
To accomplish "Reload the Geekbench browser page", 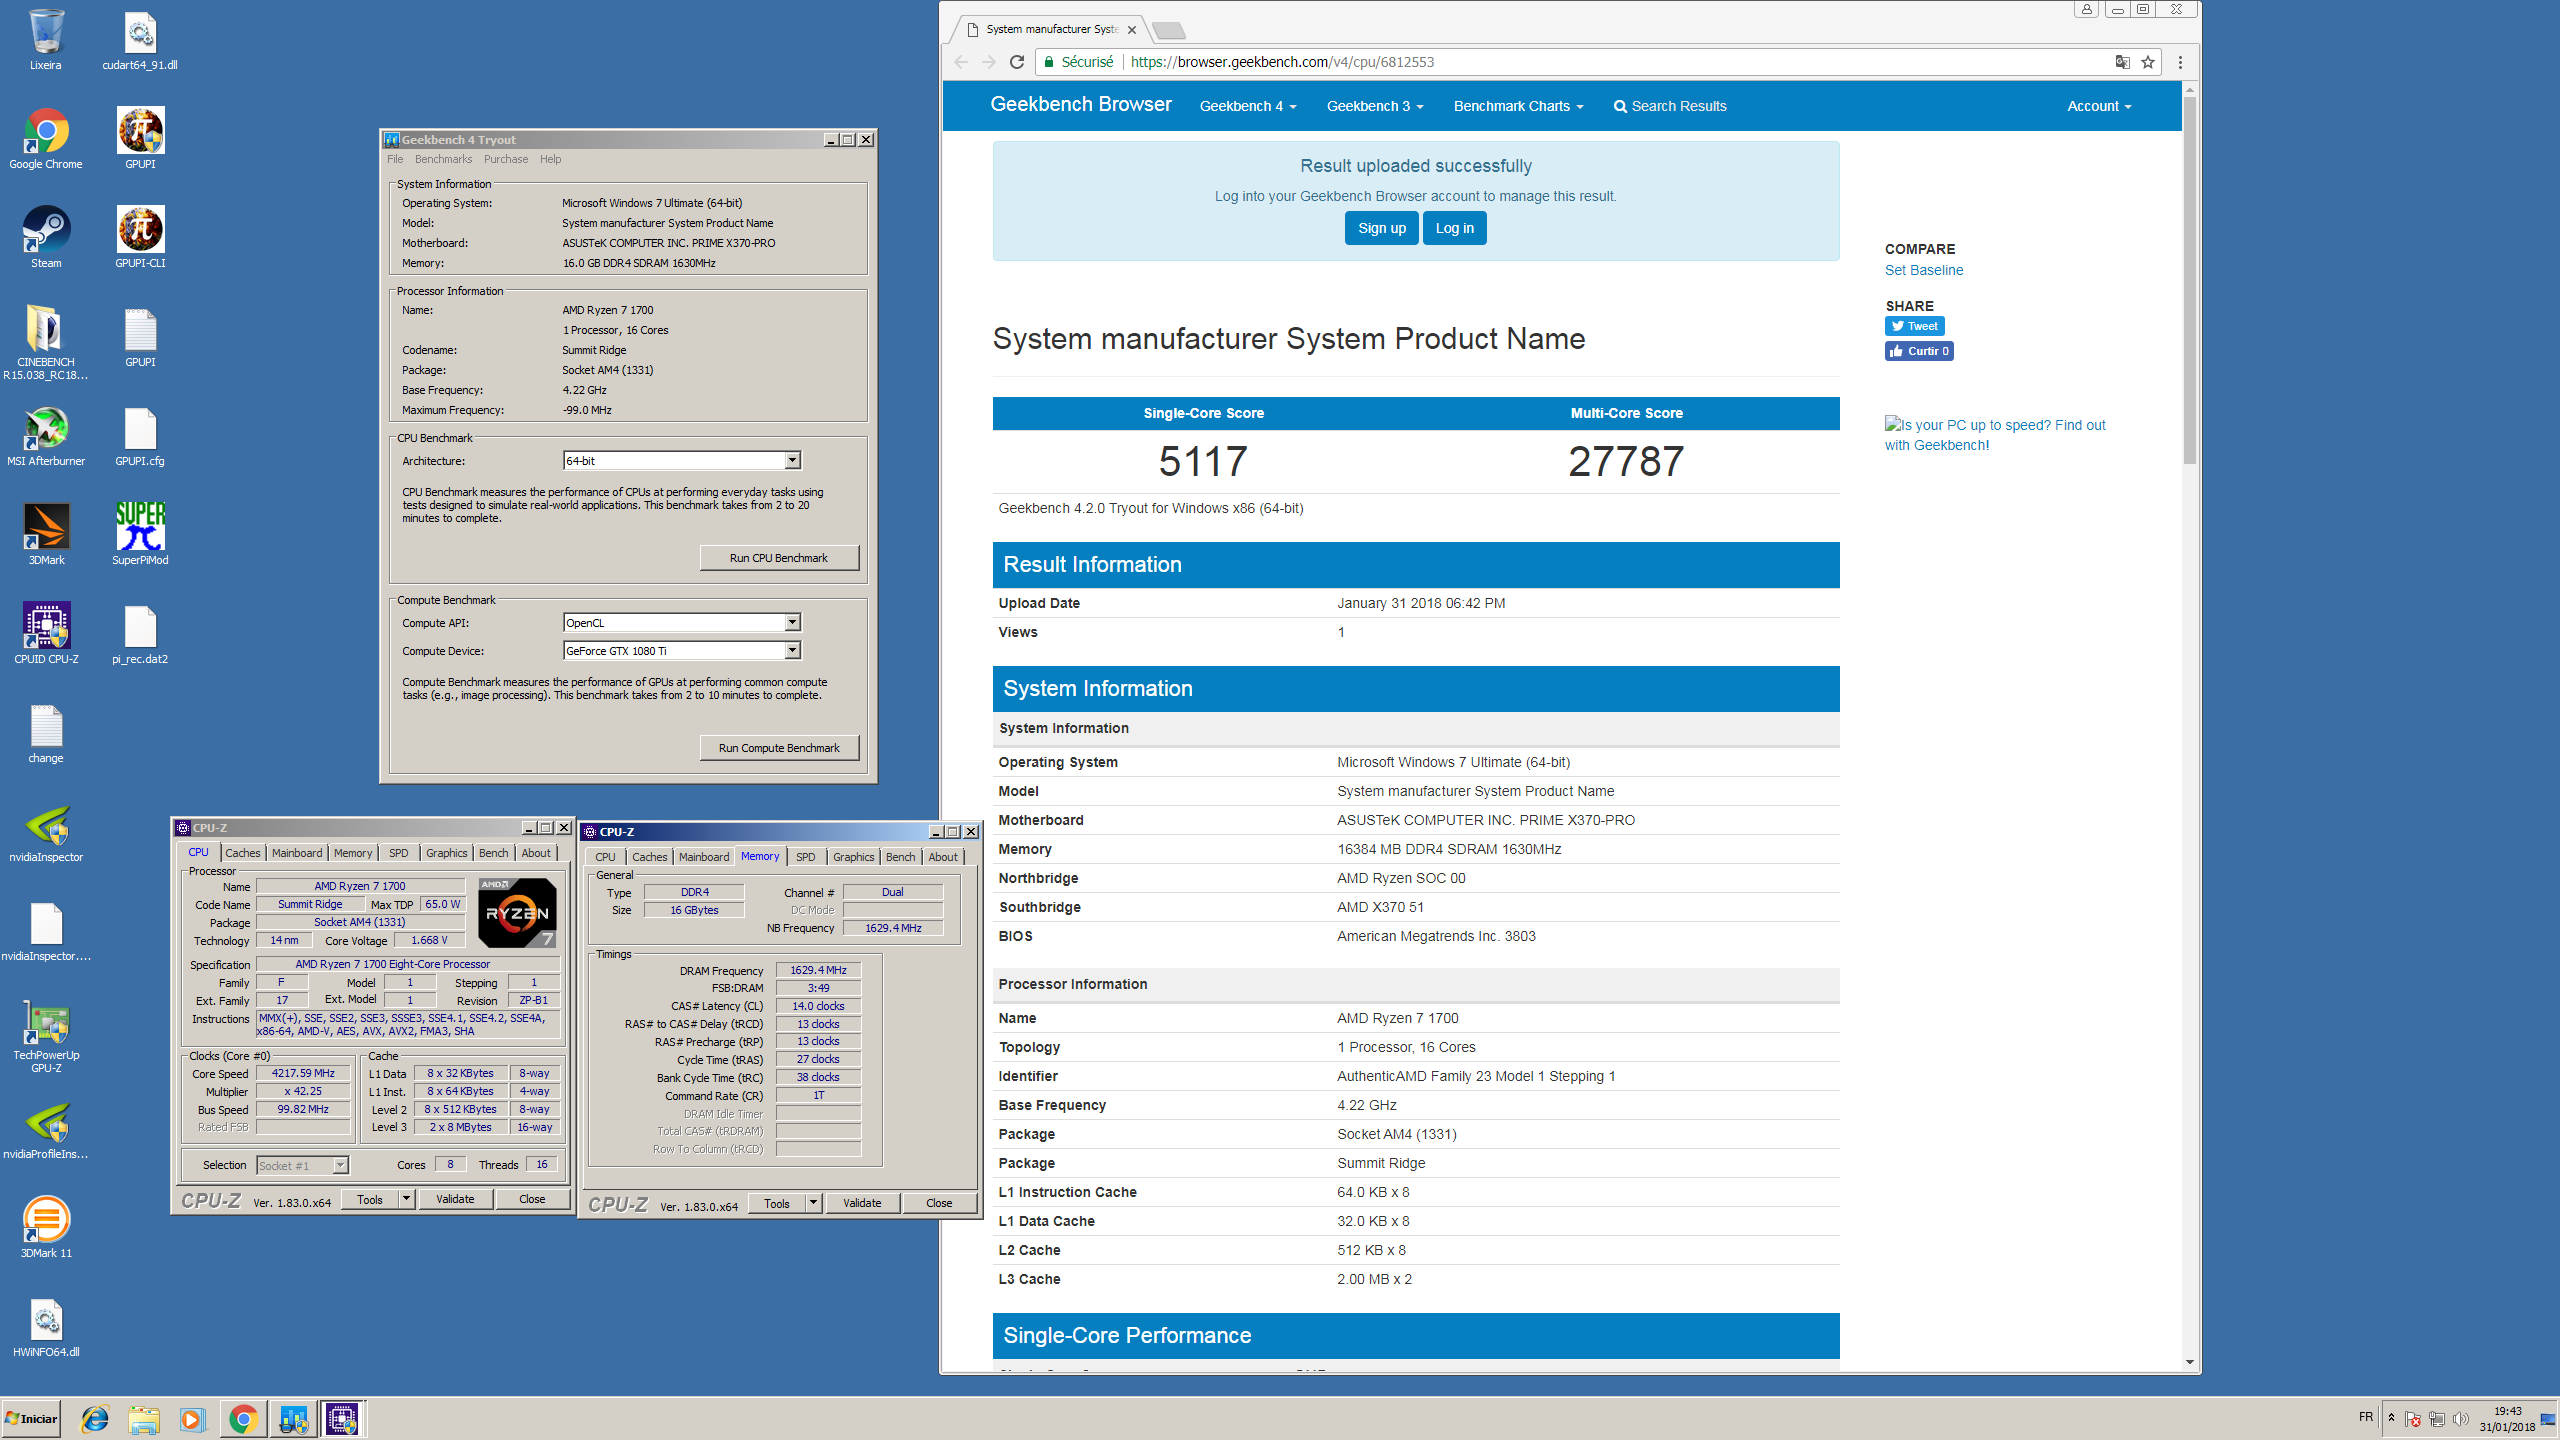I will 1017,62.
